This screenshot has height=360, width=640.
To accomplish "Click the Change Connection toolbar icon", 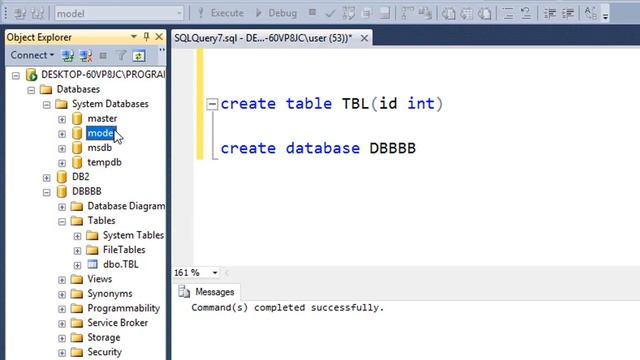I will pos(38,13).
